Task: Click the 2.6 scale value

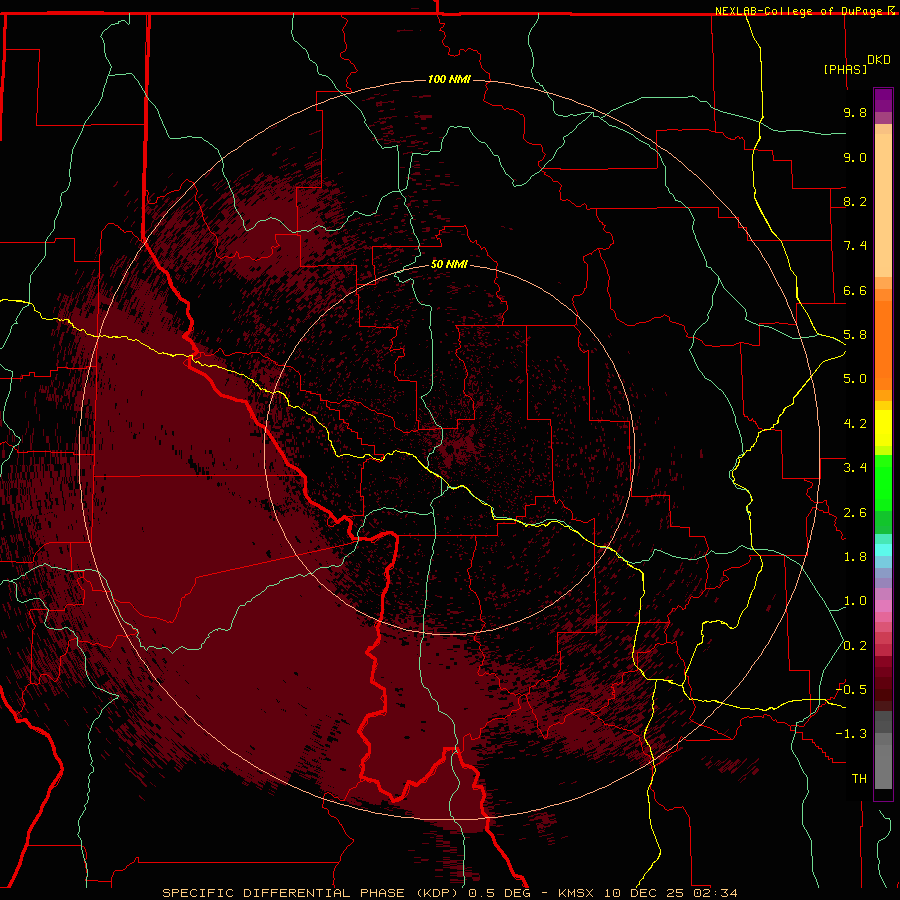Action: [855, 513]
